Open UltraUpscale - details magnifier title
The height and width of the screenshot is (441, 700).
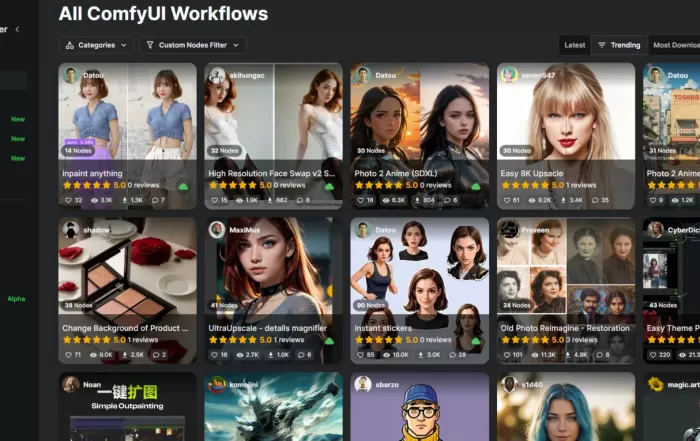[x=267, y=328]
